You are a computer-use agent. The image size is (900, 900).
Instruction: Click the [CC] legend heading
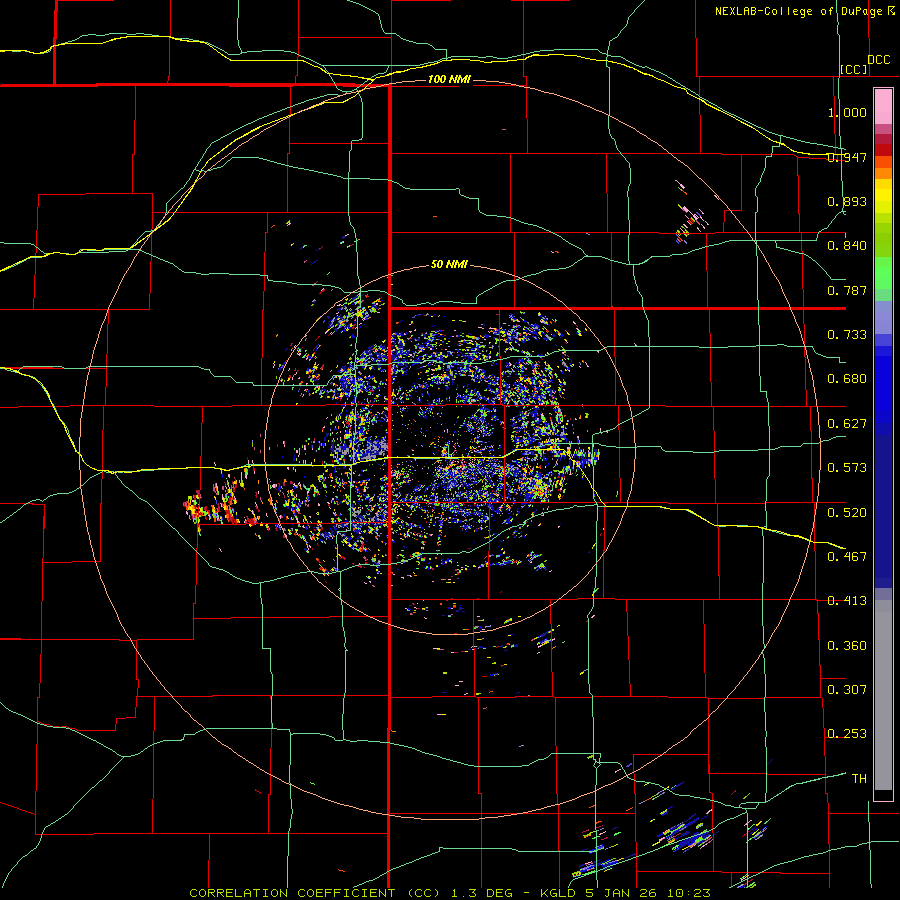click(854, 69)
